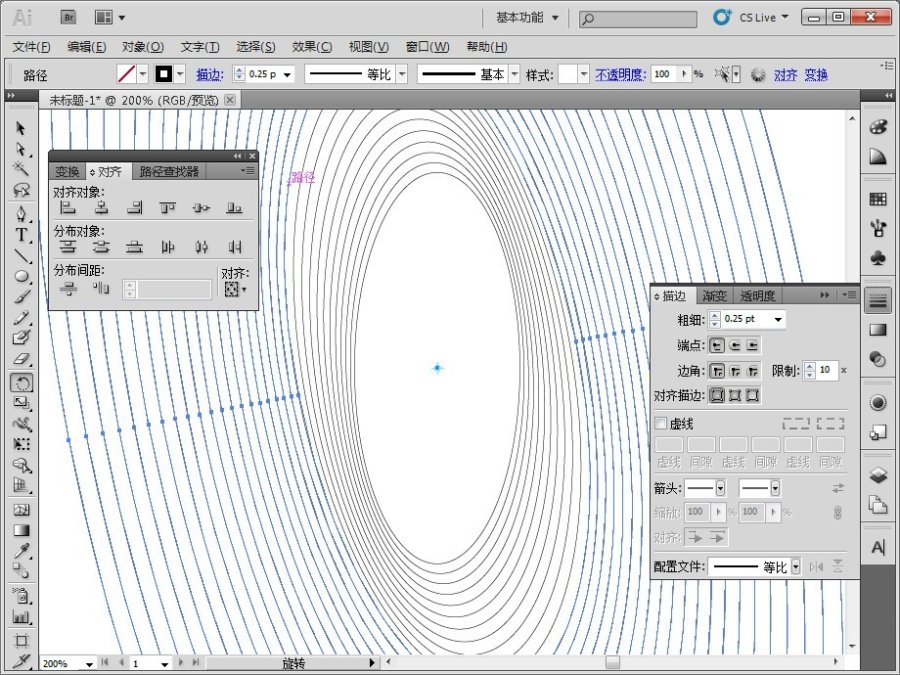This screenshot has height=675, width=900.
Task: Open the variable width profile 等比 dropdown
Action: [402, 74]
